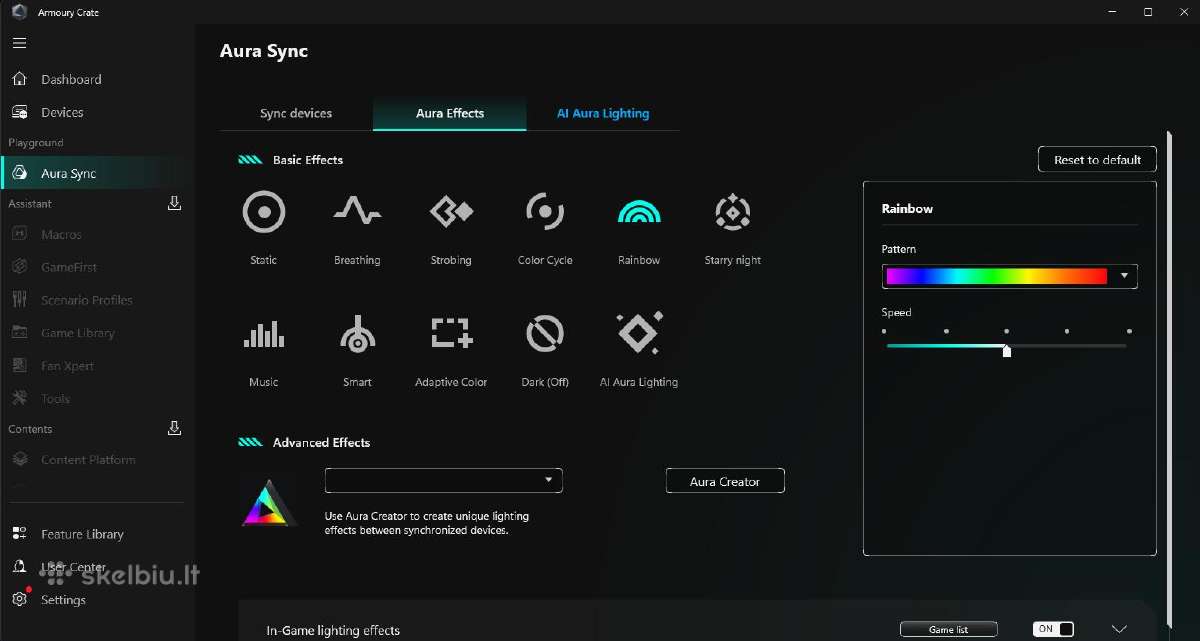Click the Armoury Crate logo in title bar
1200x641 pixels.
(18, 12)
